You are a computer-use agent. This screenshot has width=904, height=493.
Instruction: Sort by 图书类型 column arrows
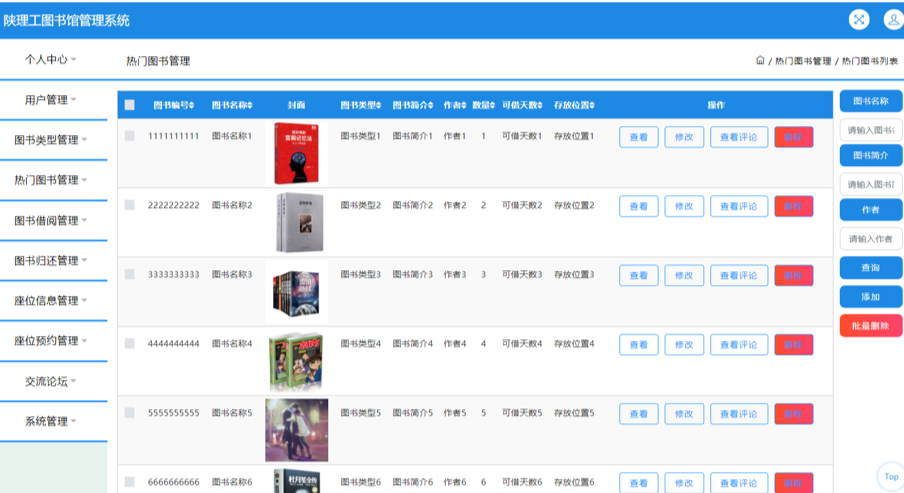pyautogui.click(x=378, y=105)
